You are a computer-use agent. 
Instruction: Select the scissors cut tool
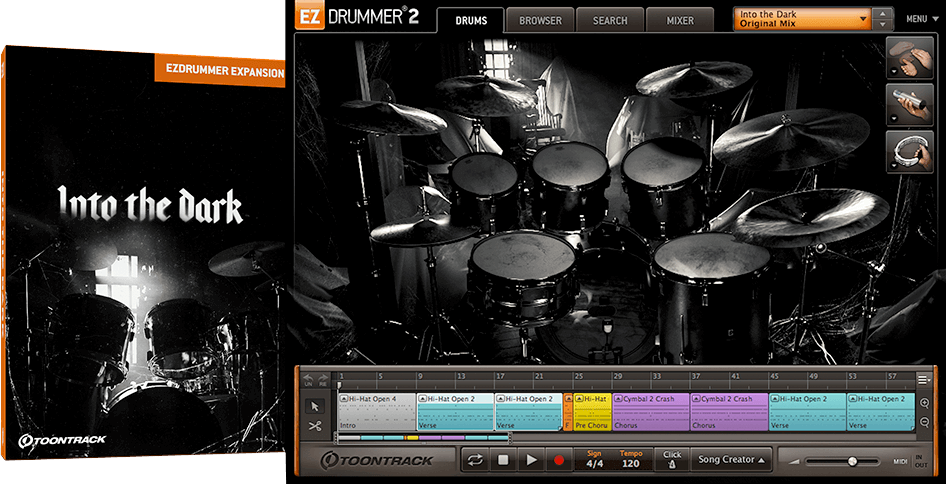tap(314, 426)
